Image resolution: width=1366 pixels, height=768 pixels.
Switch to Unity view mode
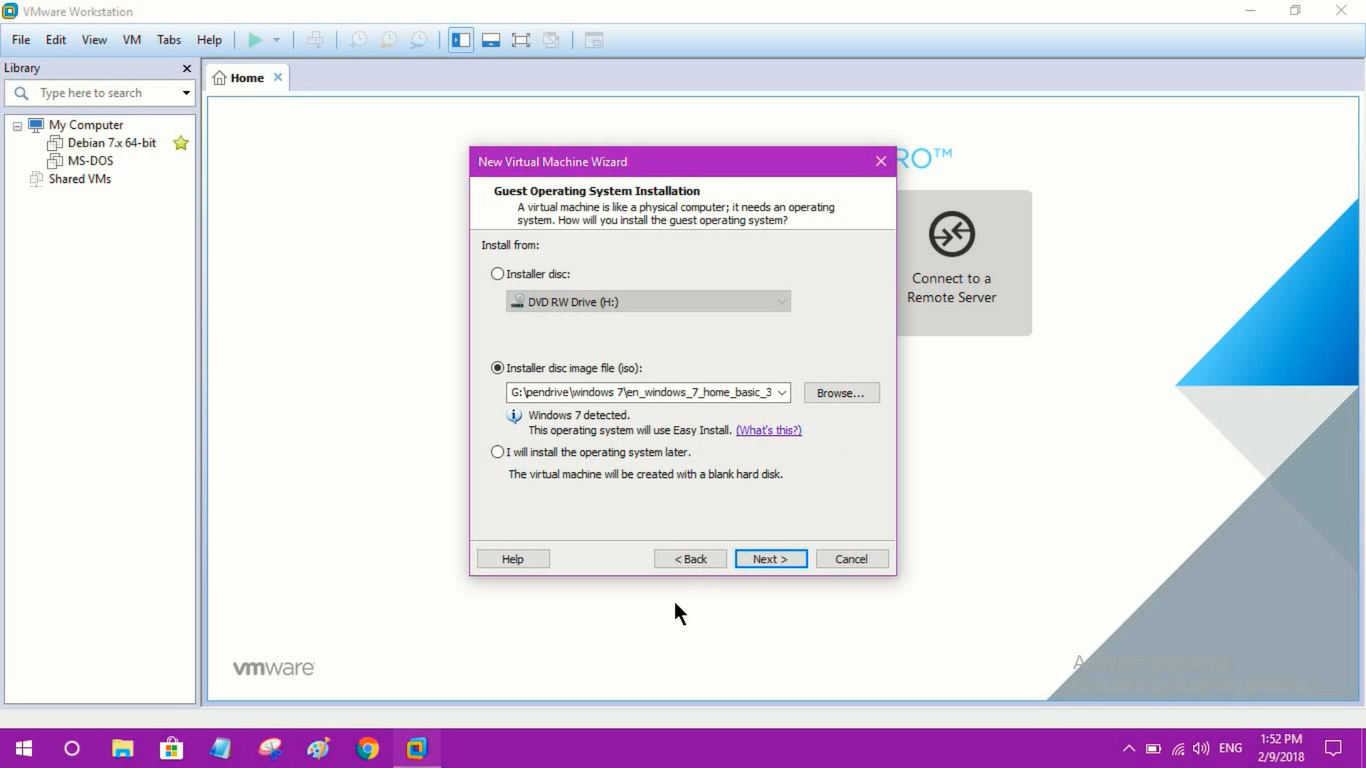click(551, 39)
